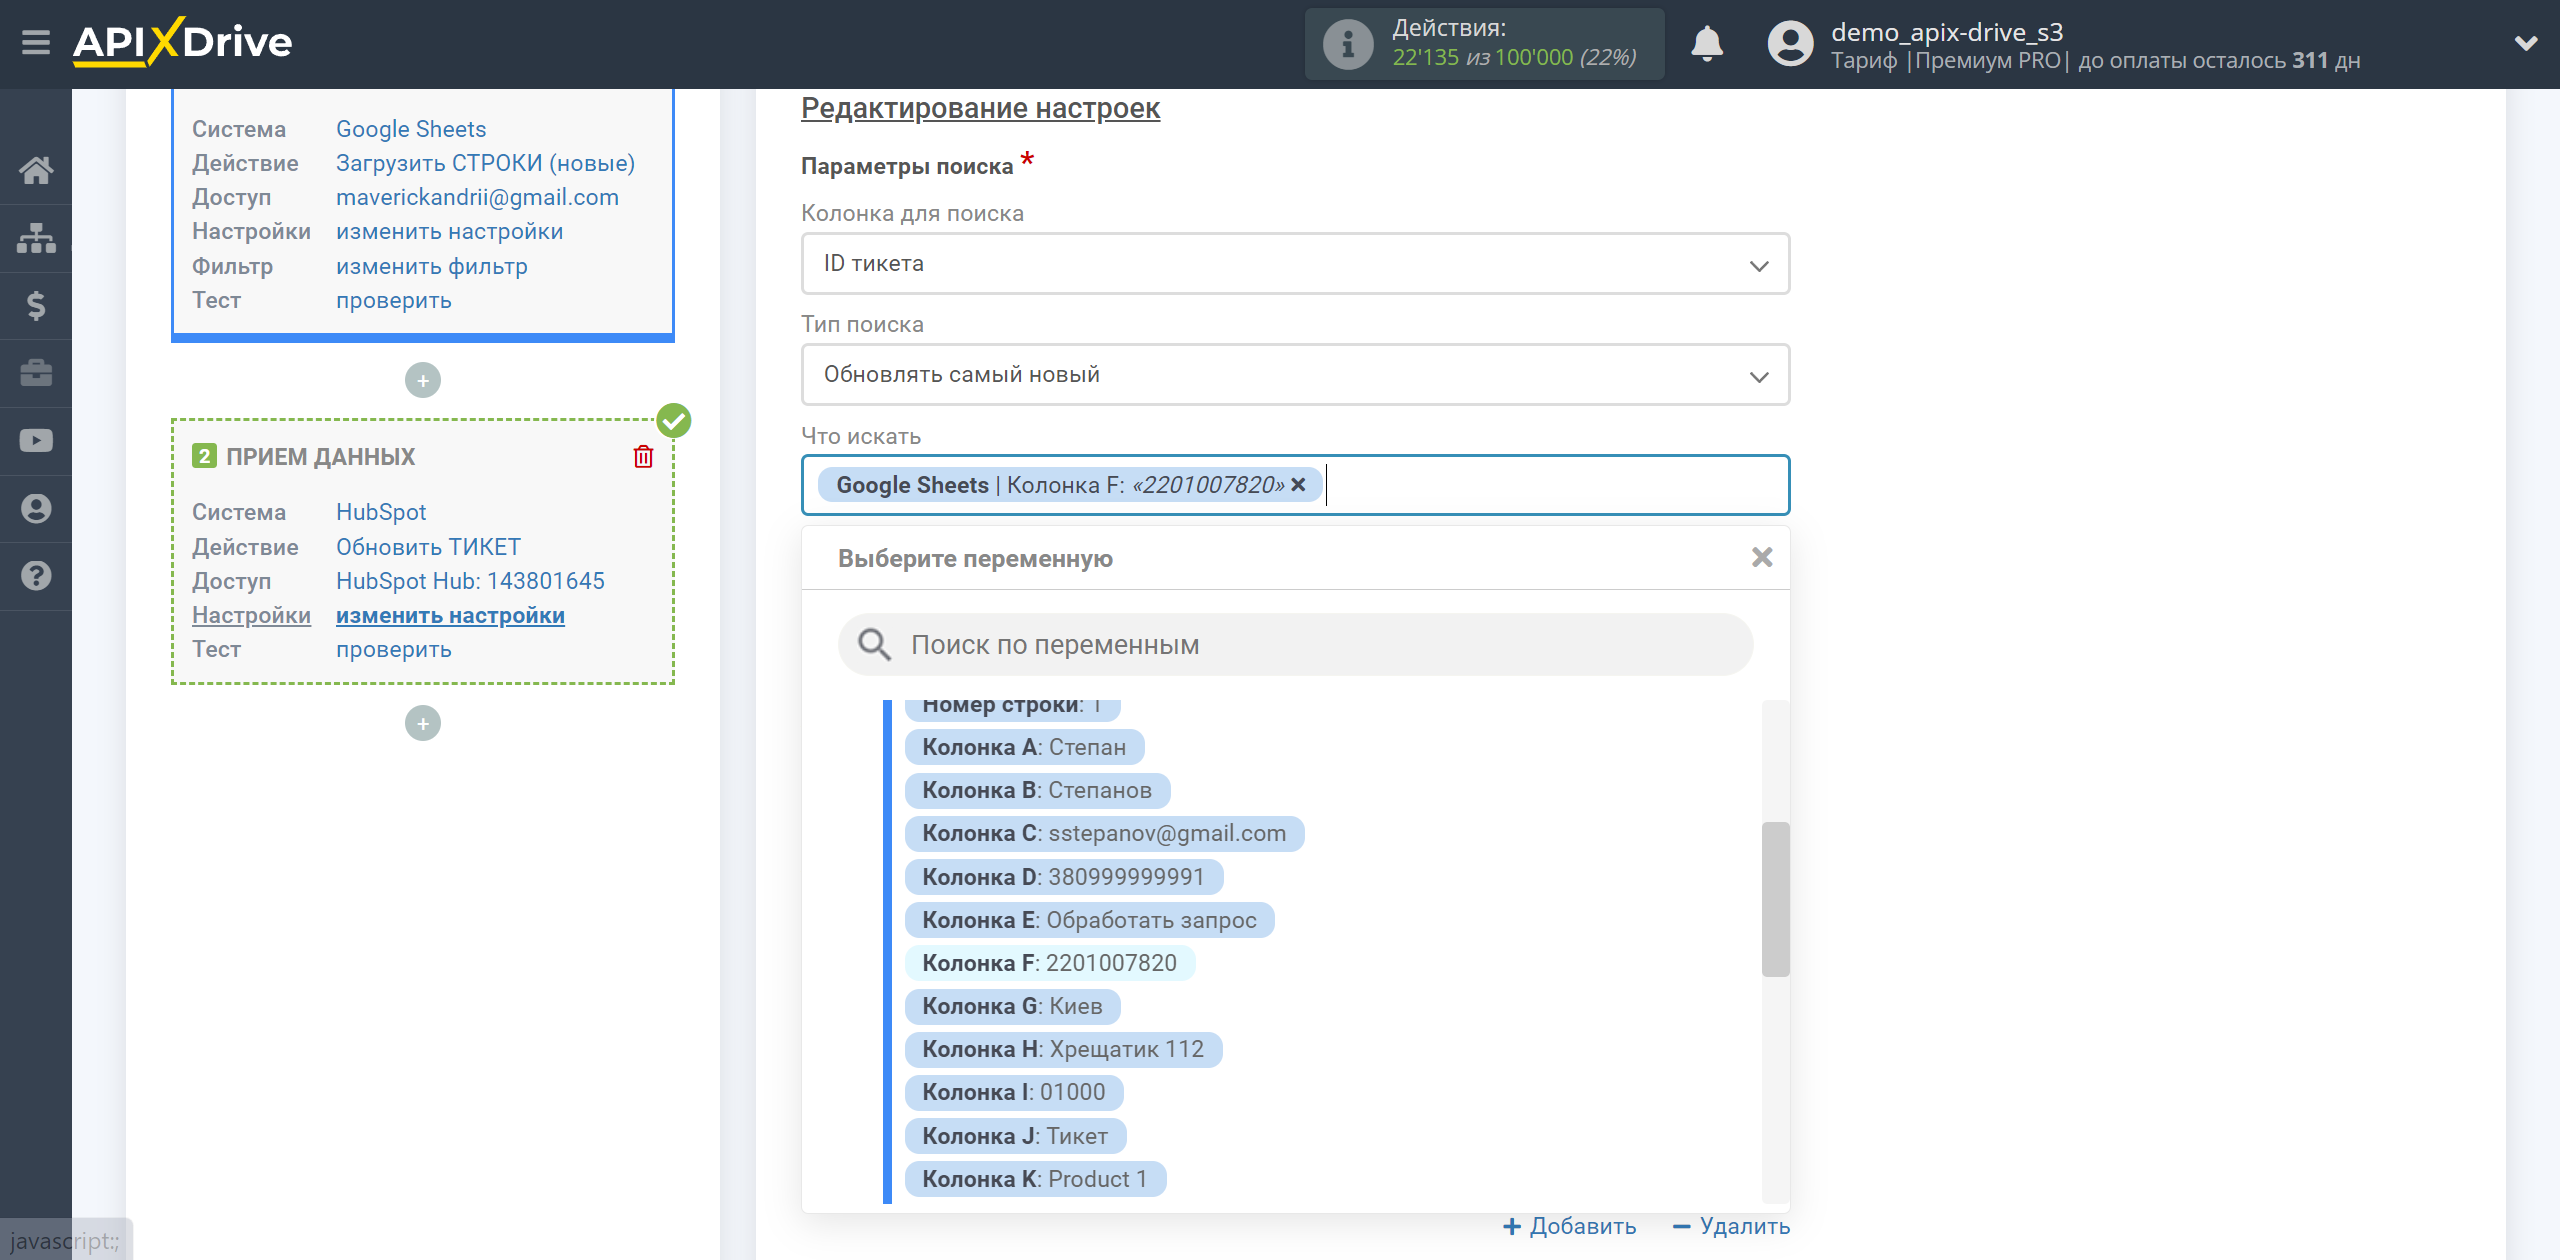The height and width of the screenshot is (1260, 2560).
Task: Focus the Поиск по переменным field
Action: pyautogui.click(x=1295, y=644)
